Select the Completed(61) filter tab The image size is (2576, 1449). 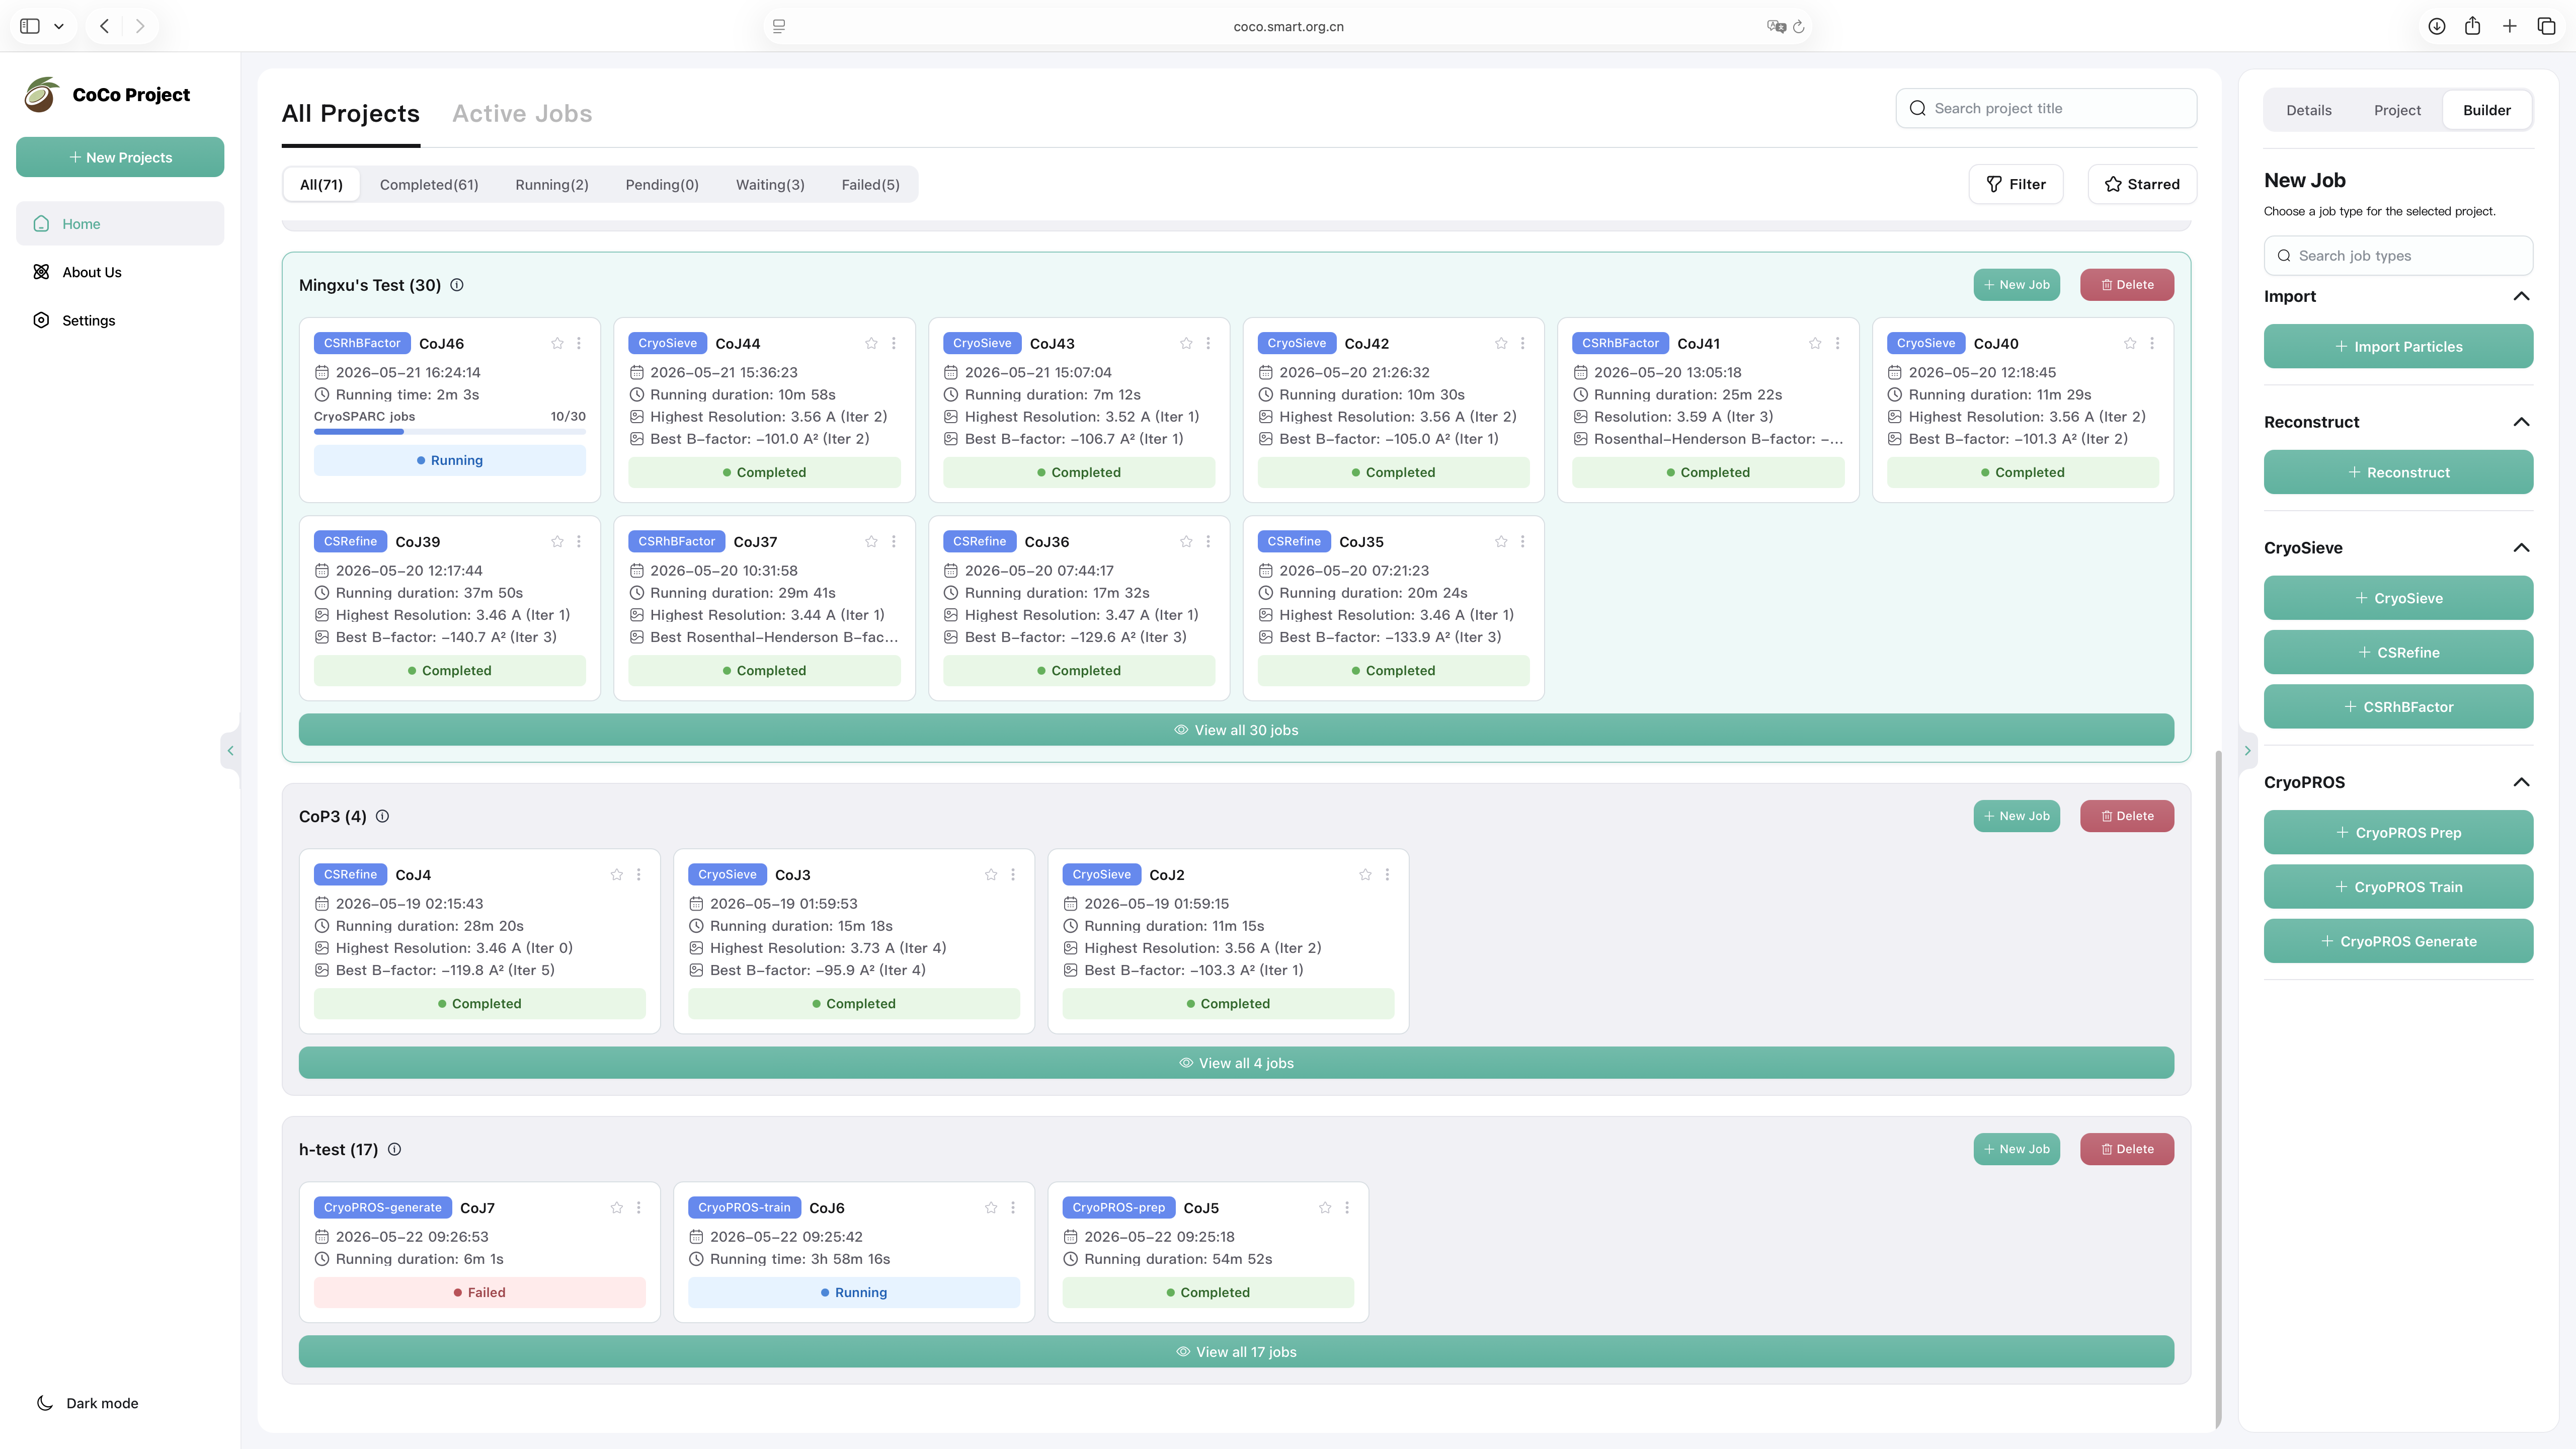point(429,185)
